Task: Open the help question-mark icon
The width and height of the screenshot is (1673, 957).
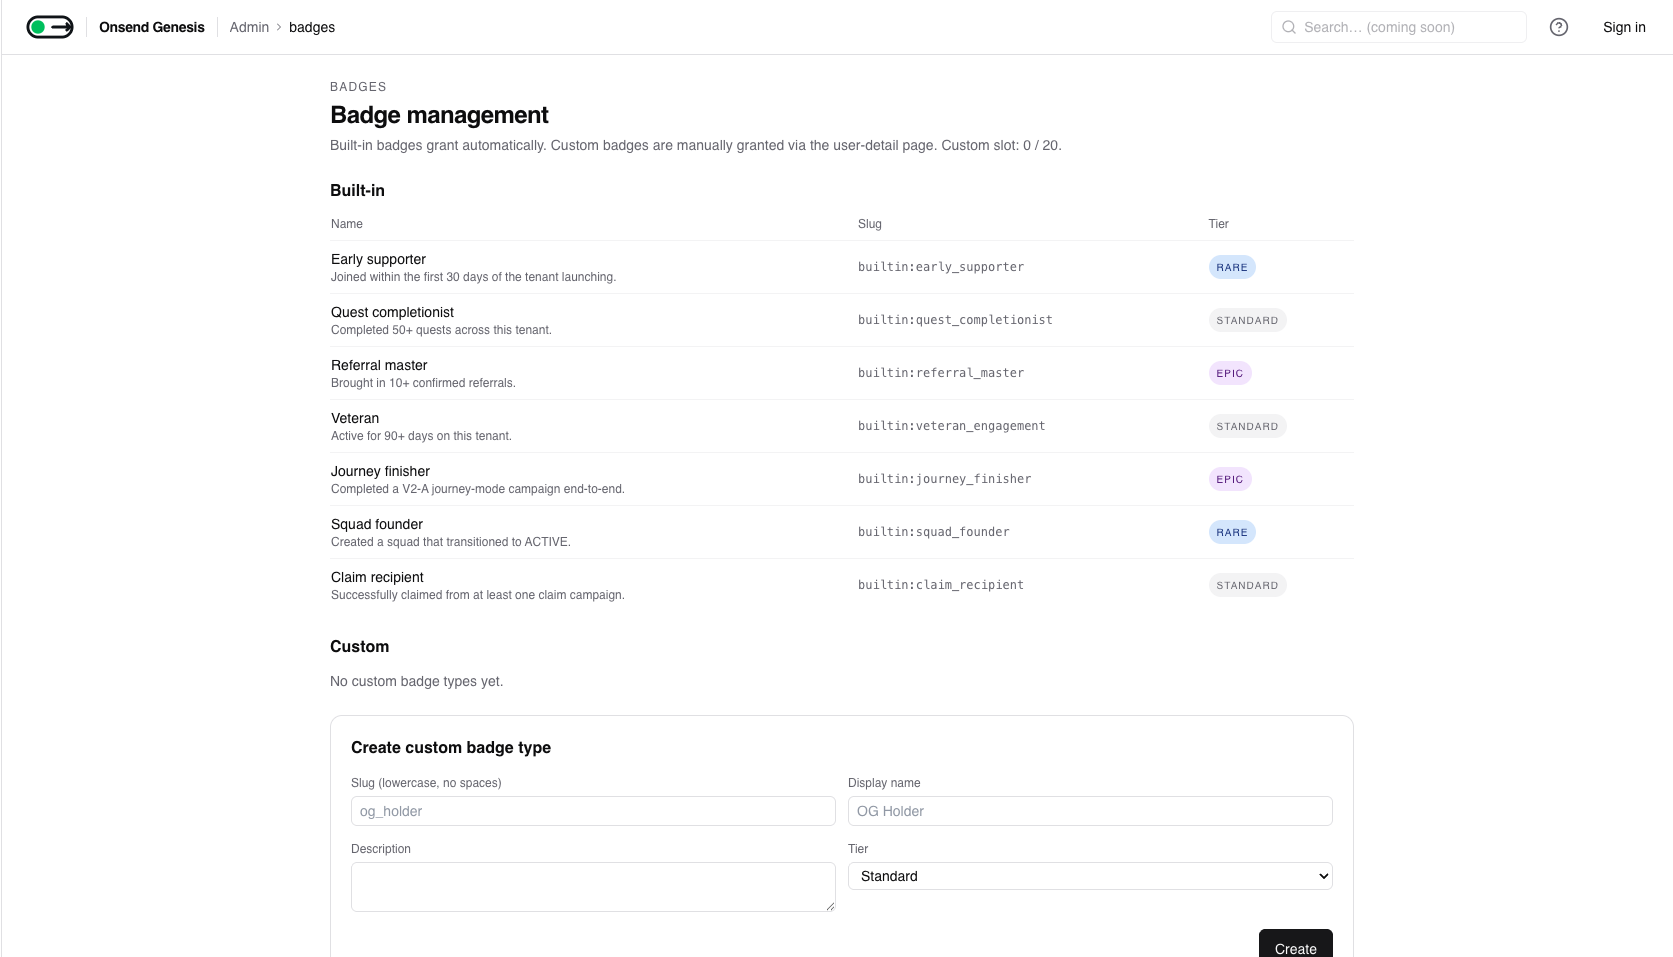Action: coord(1559,27)
